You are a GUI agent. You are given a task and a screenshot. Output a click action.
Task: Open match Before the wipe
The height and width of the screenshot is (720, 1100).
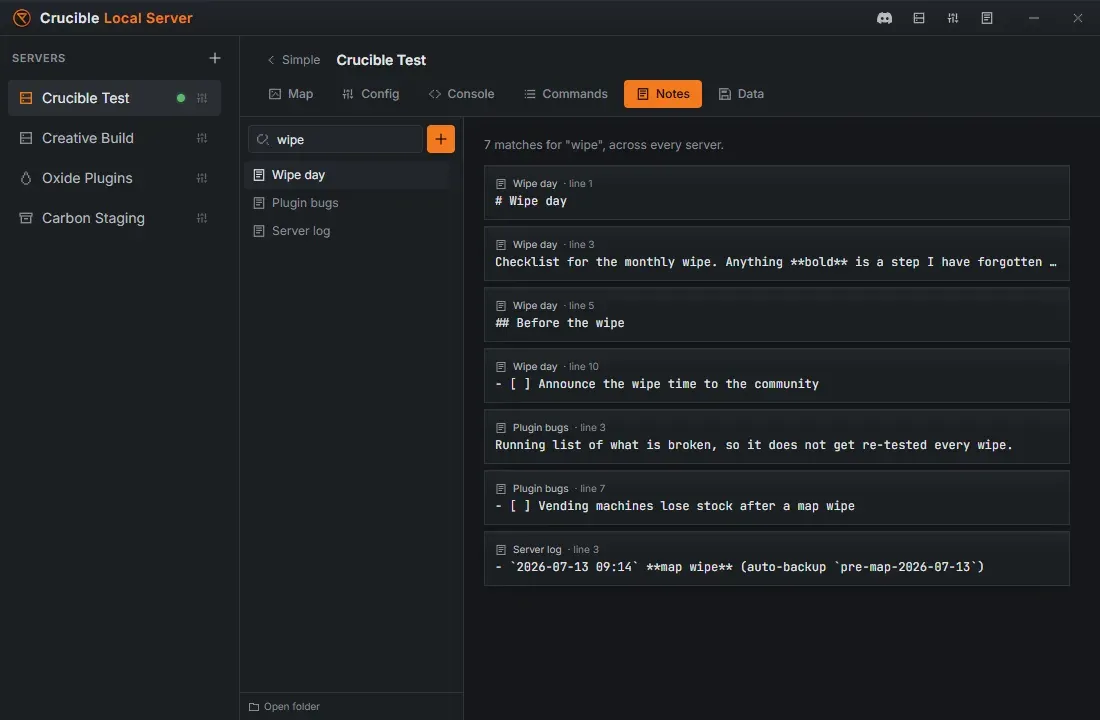[777, 315]
